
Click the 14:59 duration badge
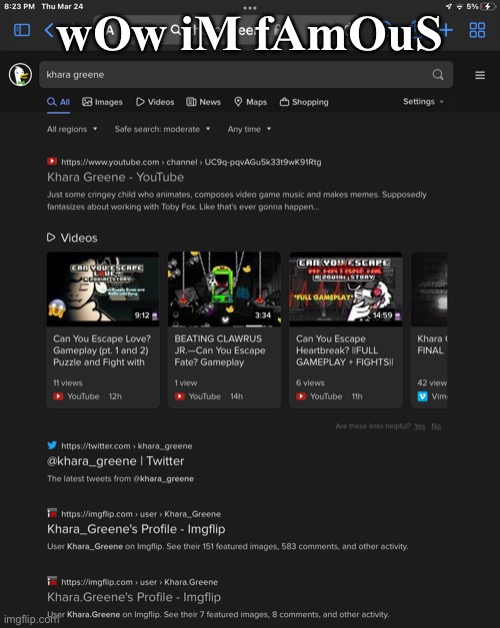[x=382, y=316]
